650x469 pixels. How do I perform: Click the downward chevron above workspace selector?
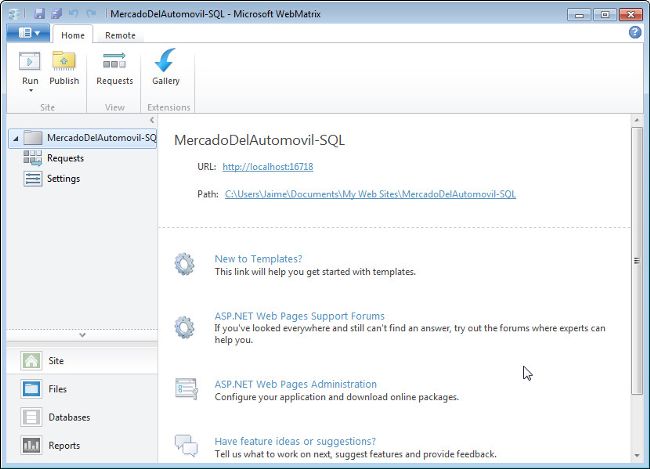[82, 335]
